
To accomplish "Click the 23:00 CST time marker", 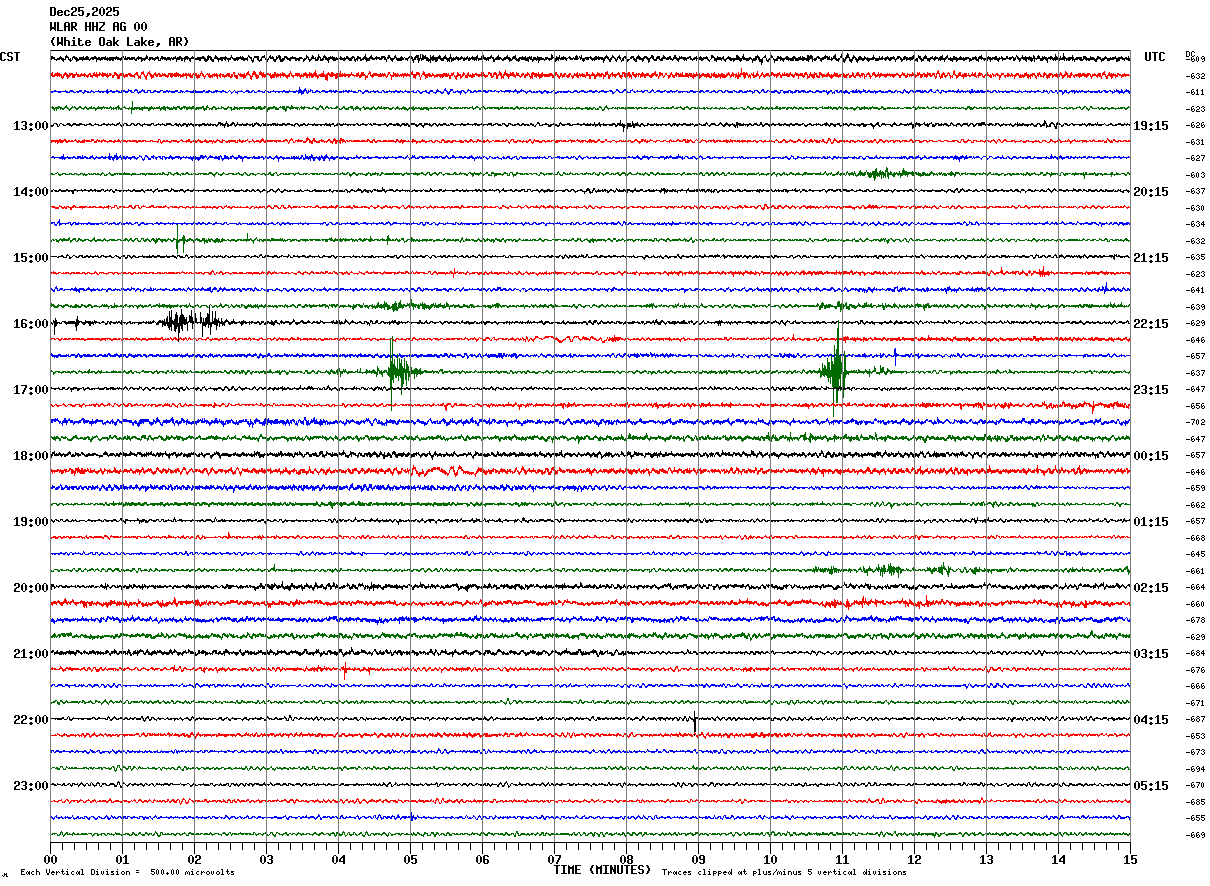I will point(30,786).
